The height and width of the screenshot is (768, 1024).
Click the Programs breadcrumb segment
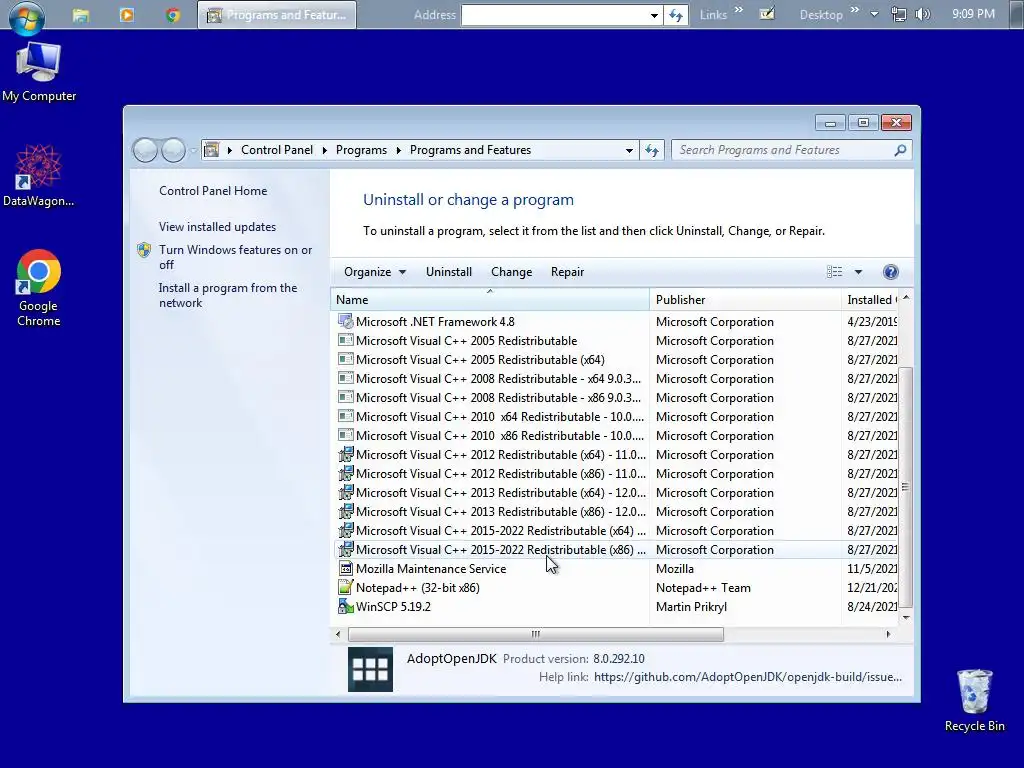click(x=361, y=150)
